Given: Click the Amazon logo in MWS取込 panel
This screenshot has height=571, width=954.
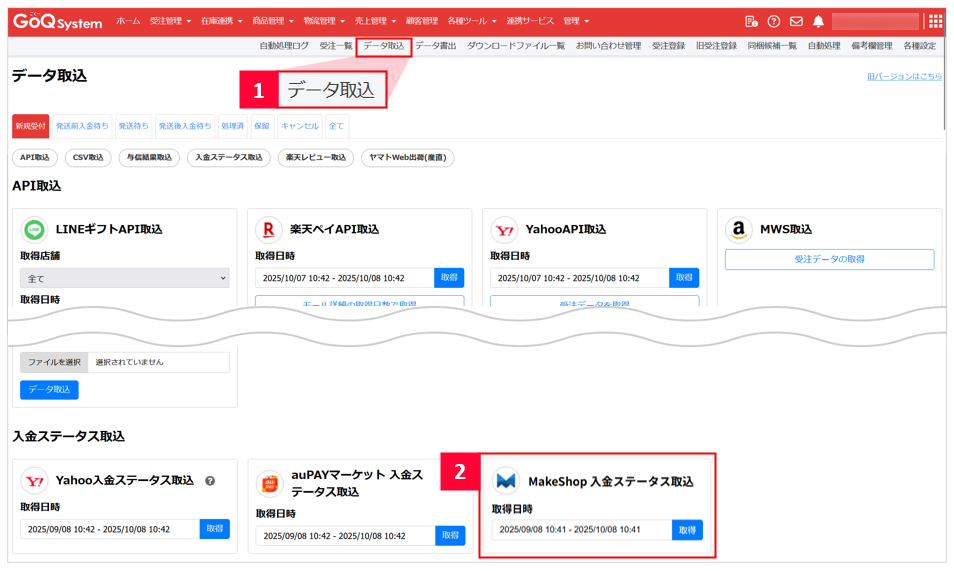Looking at the screenshot, I should (738, 229).
